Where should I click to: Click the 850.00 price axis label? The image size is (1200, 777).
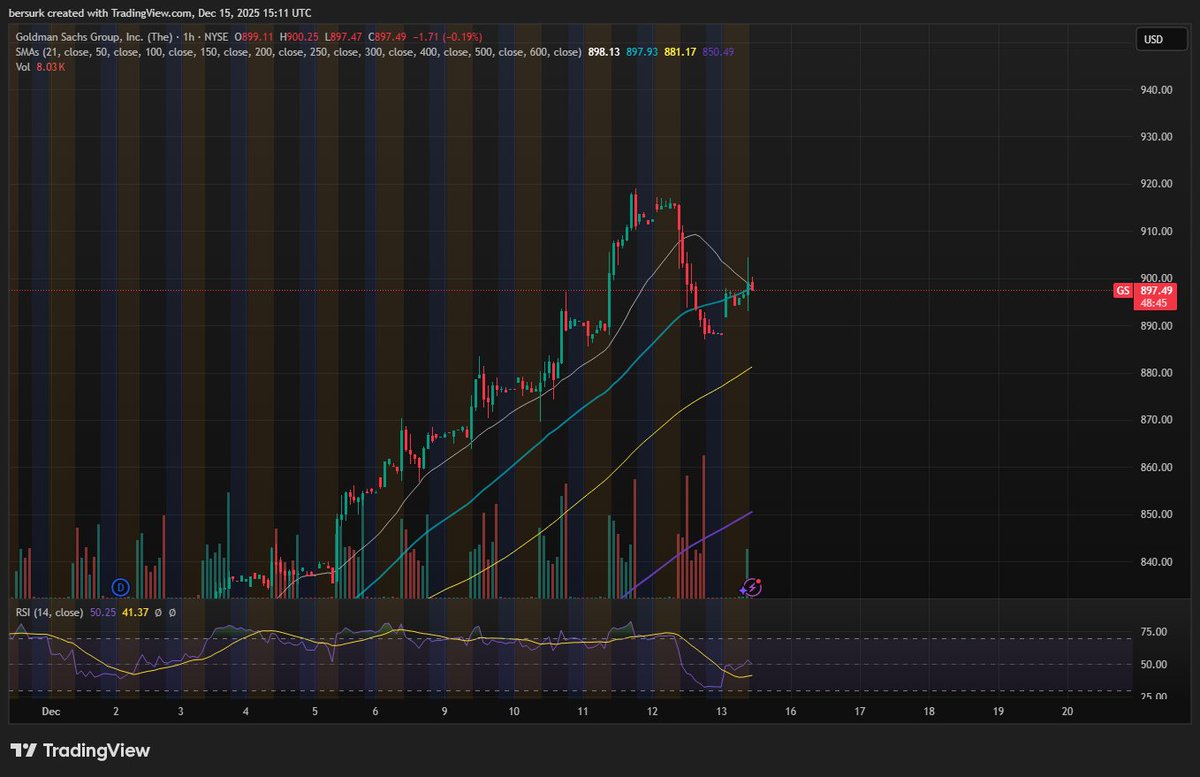click(1156, 514)
